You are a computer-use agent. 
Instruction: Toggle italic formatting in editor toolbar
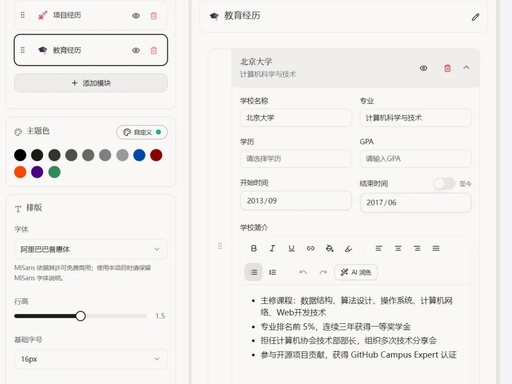pos(272,248)
